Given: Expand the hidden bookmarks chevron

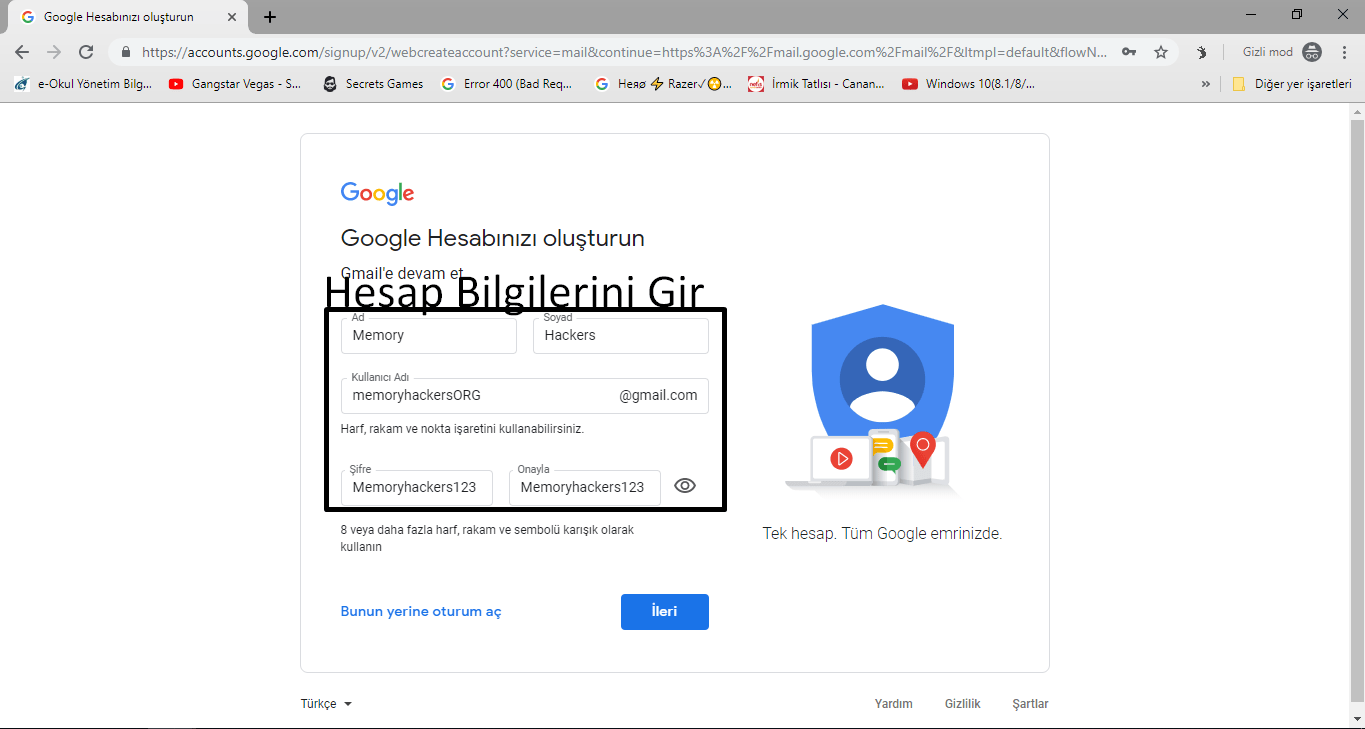Looking at the screenshot, I should click(x=1205, y=84).
